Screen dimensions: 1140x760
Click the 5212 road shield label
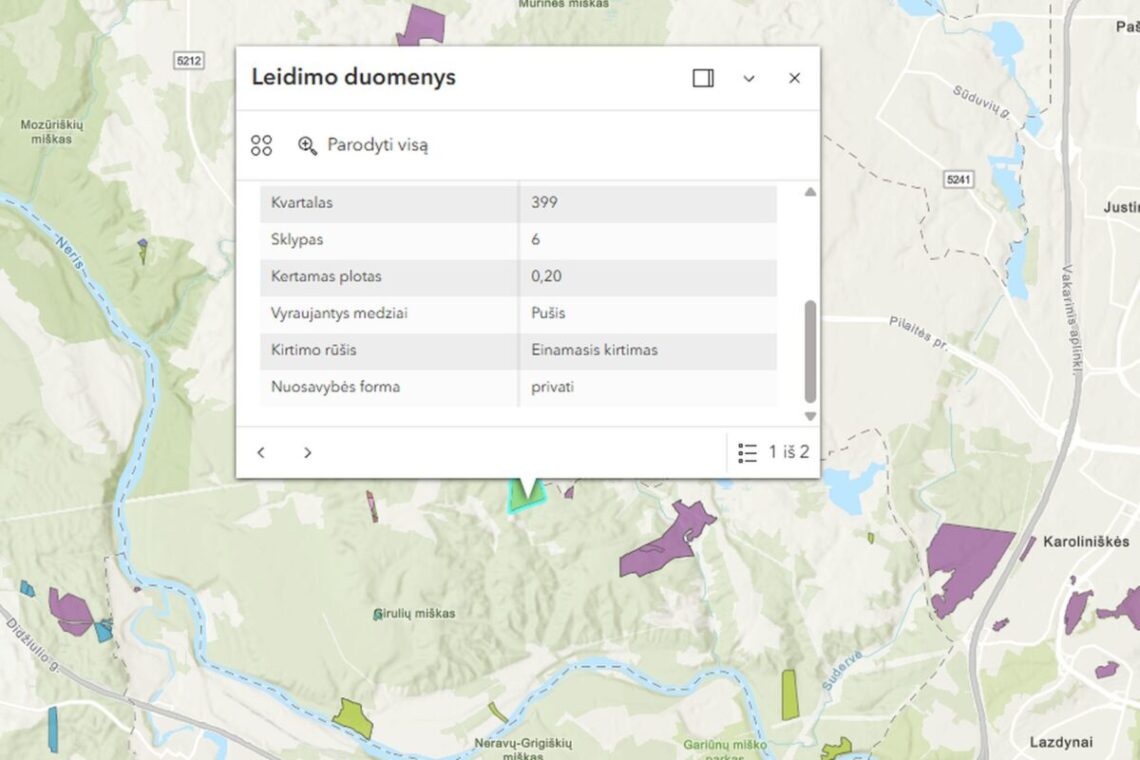pos(187,59)
